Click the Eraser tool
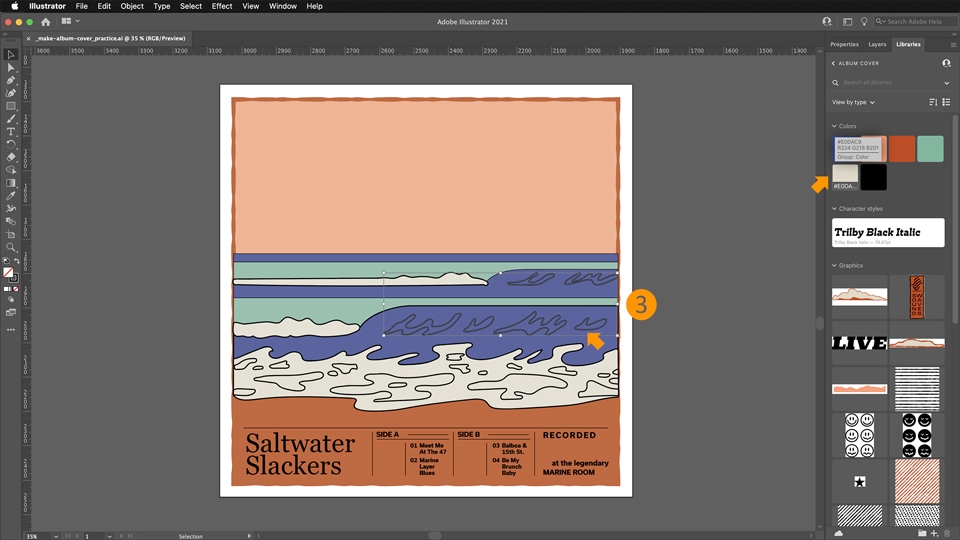Viewport: 960px width, 540px height. [x=11, y=157]
